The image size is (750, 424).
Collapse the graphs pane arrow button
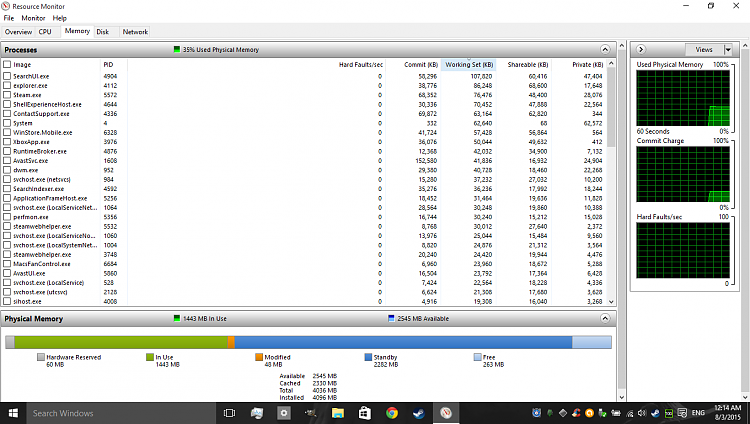[x=641, y=49]
